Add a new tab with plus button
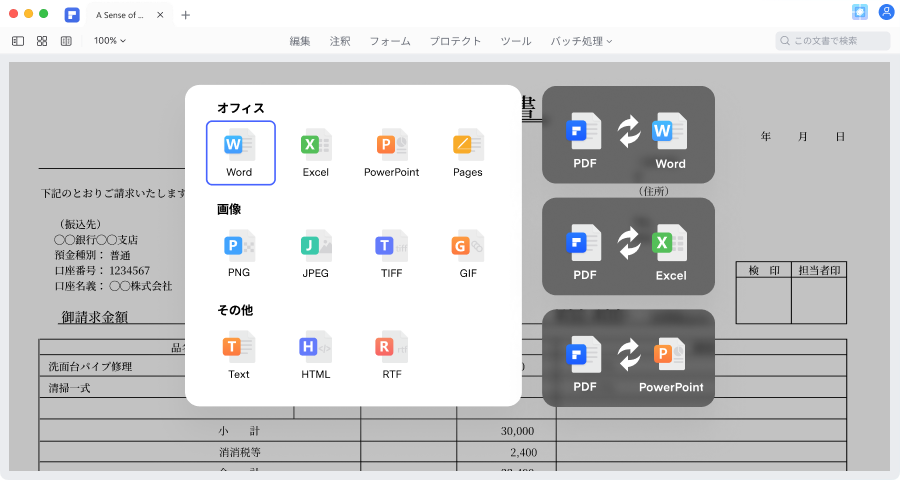Viewport: 900px width, 480px height. click(185, 15)
